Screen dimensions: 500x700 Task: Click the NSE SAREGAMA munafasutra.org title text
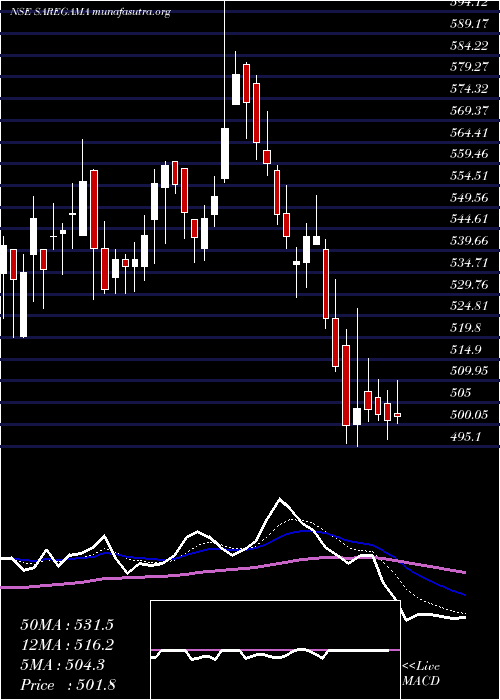click(x=90, y=12)
